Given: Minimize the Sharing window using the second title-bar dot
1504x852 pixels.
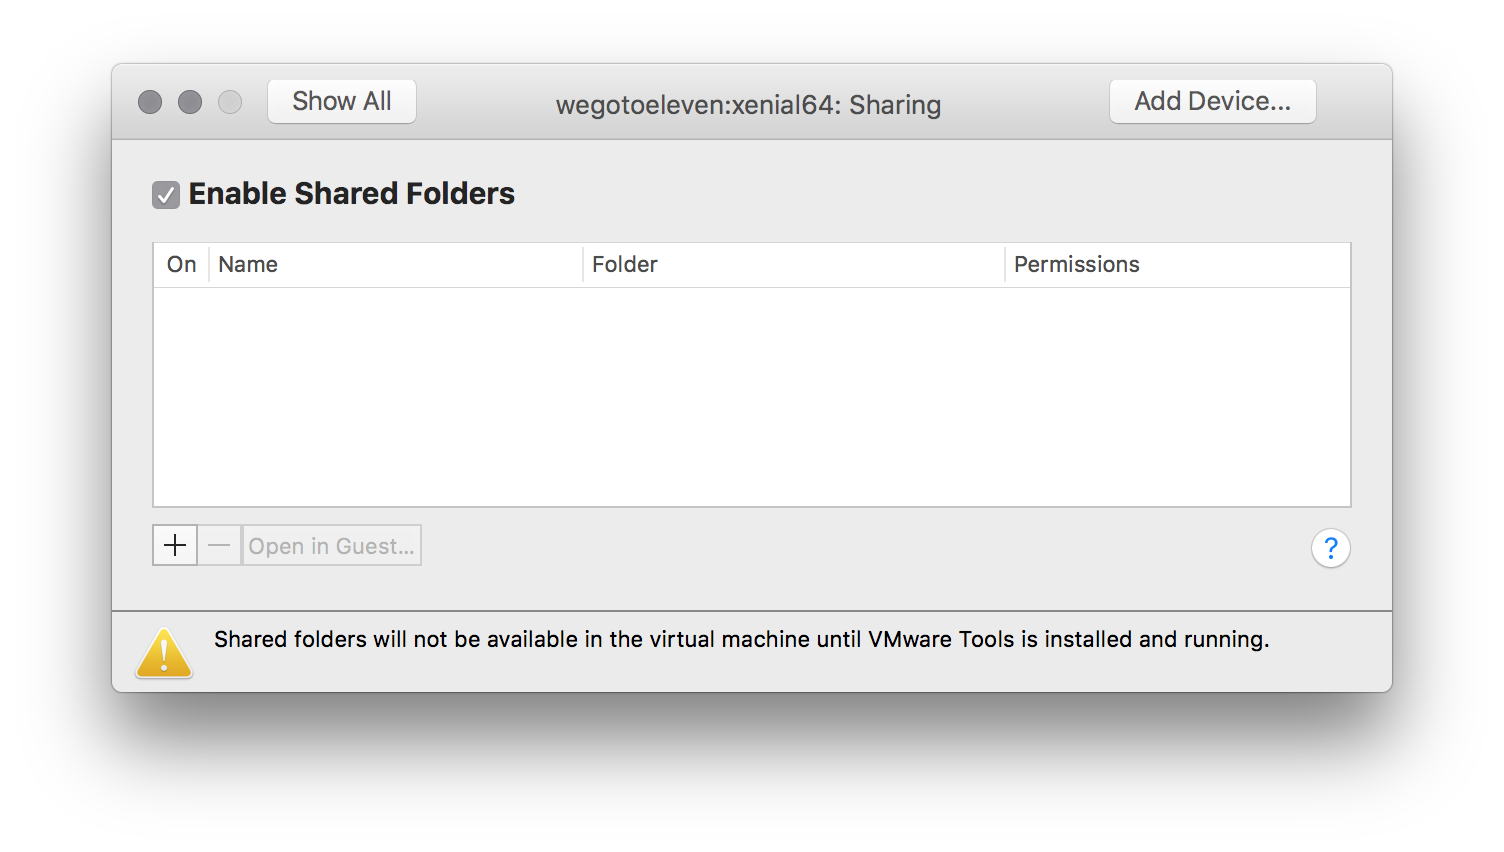Looking at the screenshot, I should click(x=190, y=102).
